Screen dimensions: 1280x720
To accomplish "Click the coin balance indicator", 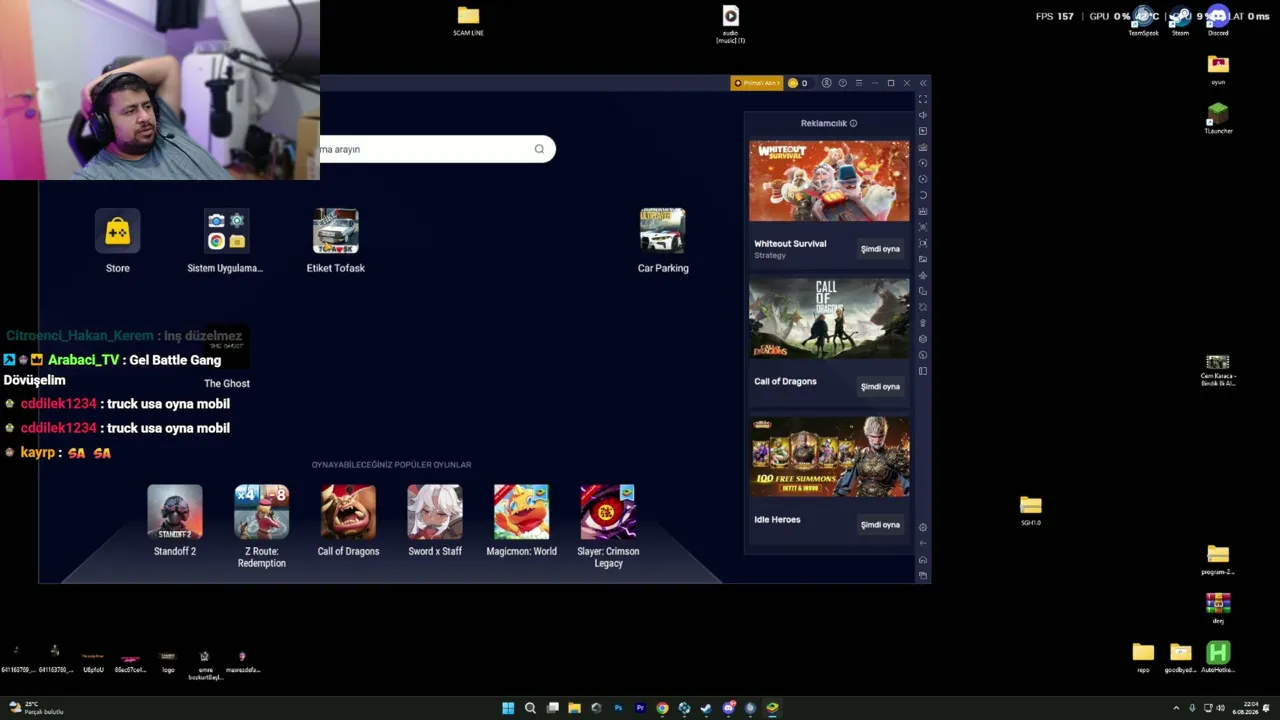I will tap(798, 83).
